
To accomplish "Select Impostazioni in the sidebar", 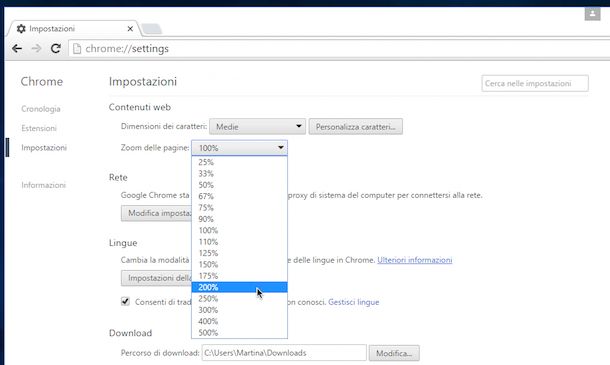I will pos(44,147).
